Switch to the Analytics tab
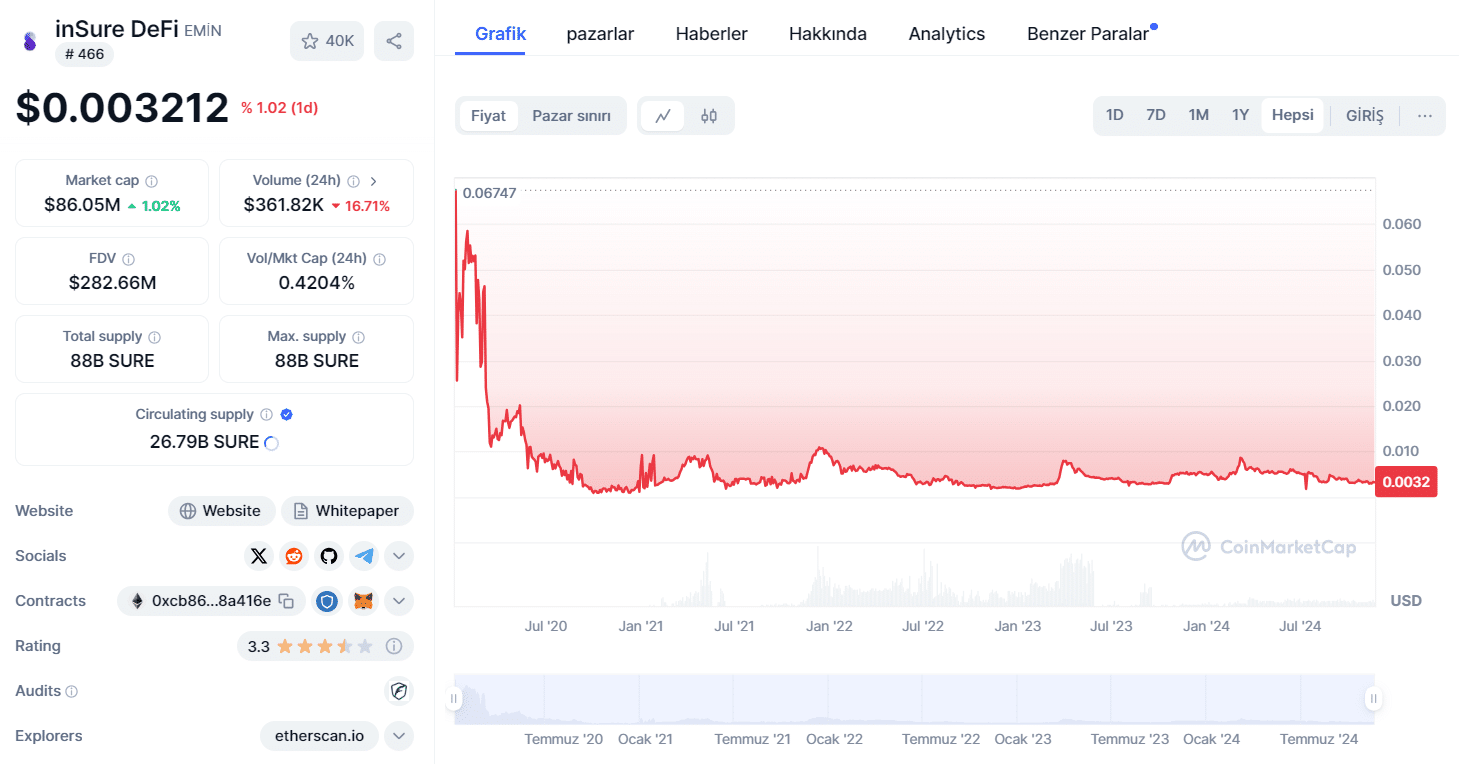 pyautogui.click(x=947, y=34)
